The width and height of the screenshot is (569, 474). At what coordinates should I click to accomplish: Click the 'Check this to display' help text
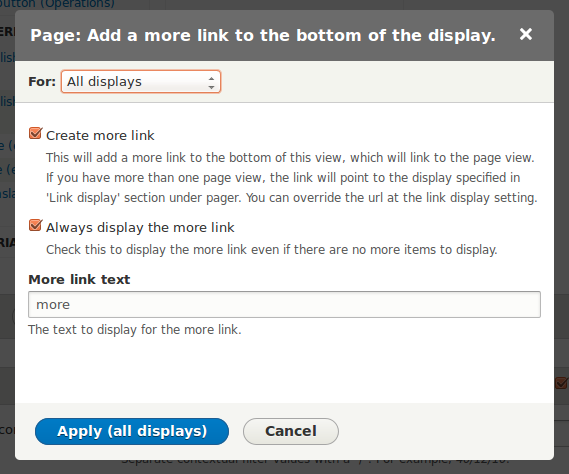(x=271, y=250)
